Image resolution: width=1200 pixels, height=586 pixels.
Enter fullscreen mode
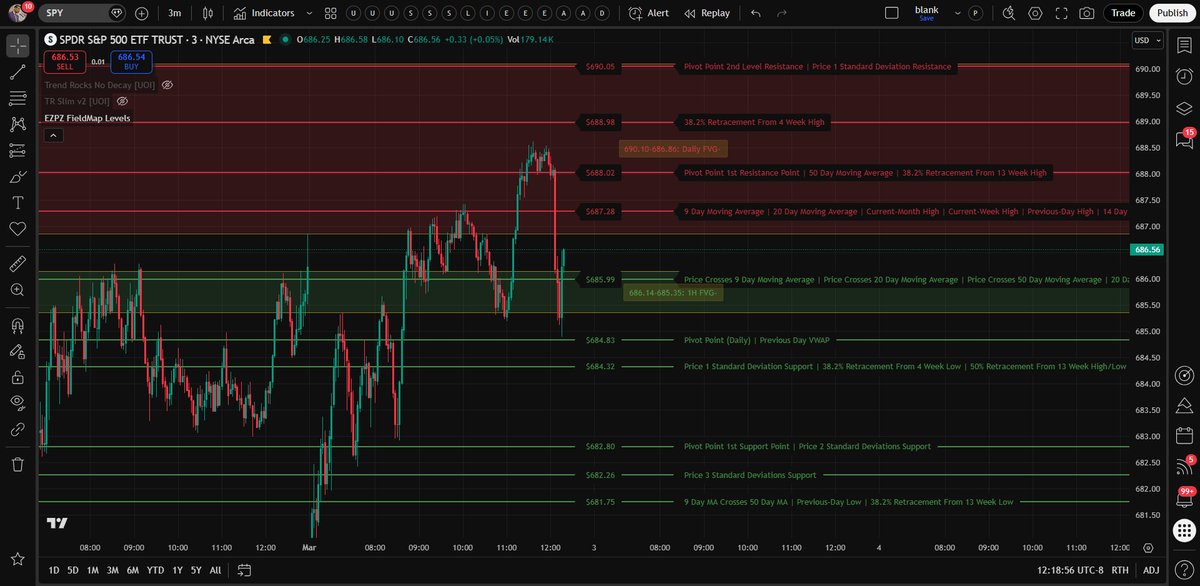click(x=1061, y=13)
